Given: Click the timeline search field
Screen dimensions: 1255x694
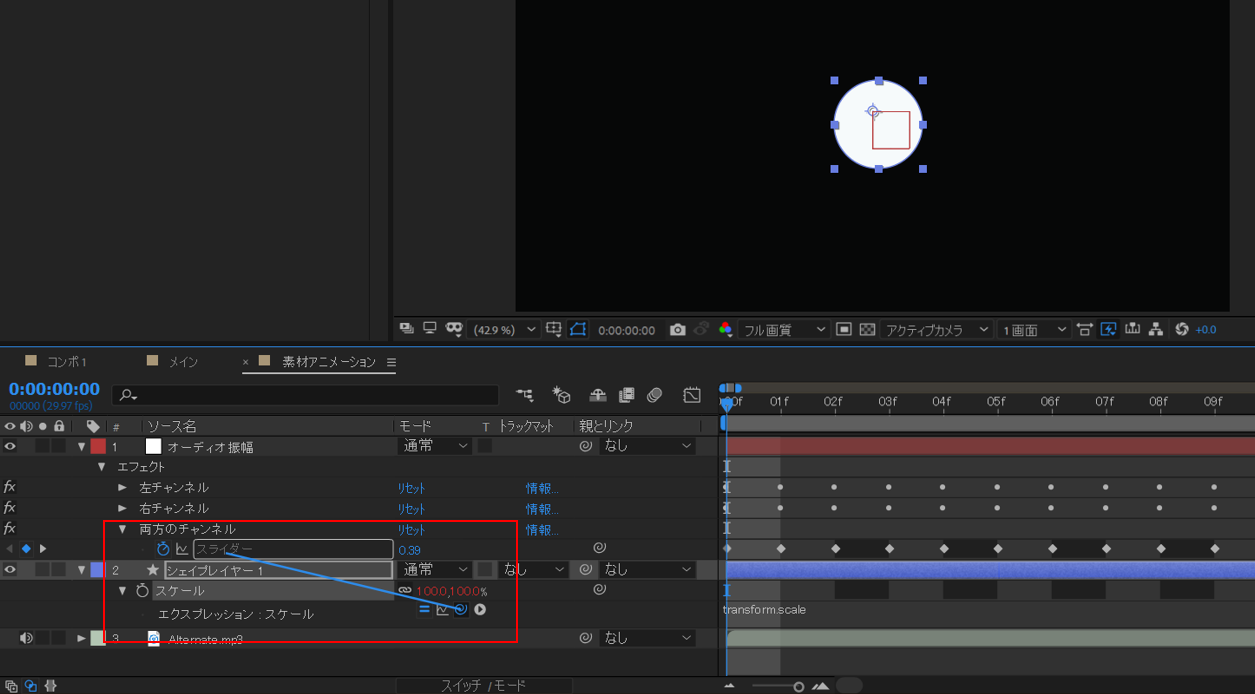Looking at the screenshot, I should 300,394.
